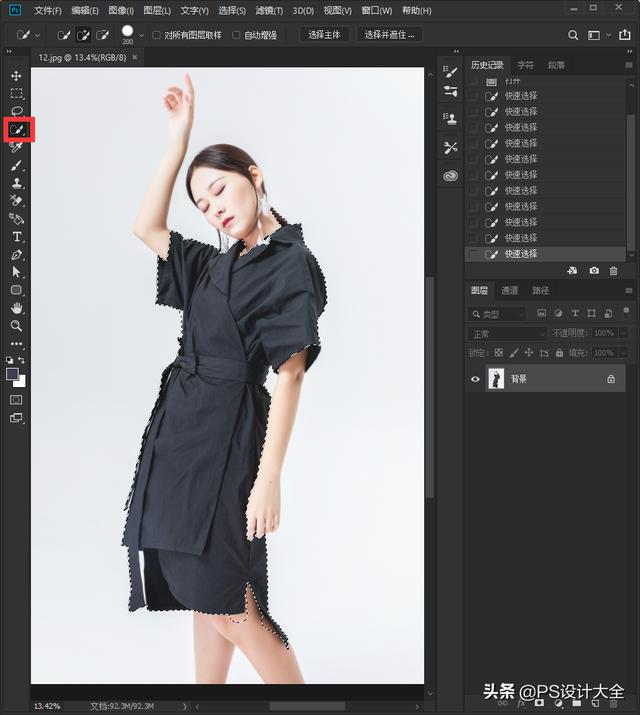This screenshot has width=640, height=715.
Task: Open the Creative Cloud Libraries panel
Action: [450, 176]
